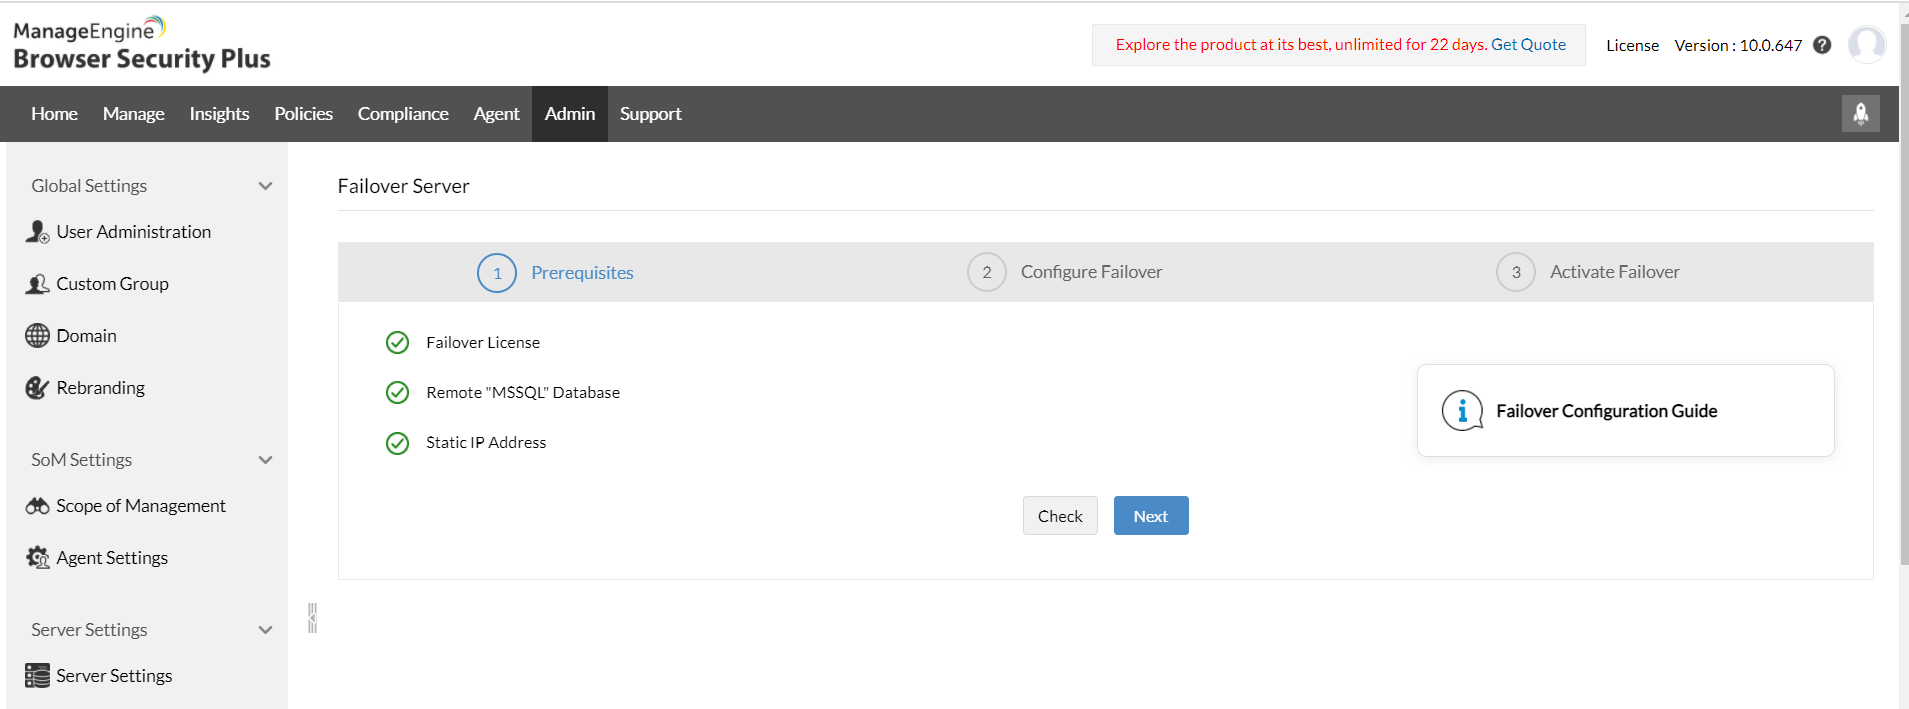Image resolution: width=1909 pixels, height=709 pixels.
Task: Collapse the Global Settings section
Action: pos(265,186)
